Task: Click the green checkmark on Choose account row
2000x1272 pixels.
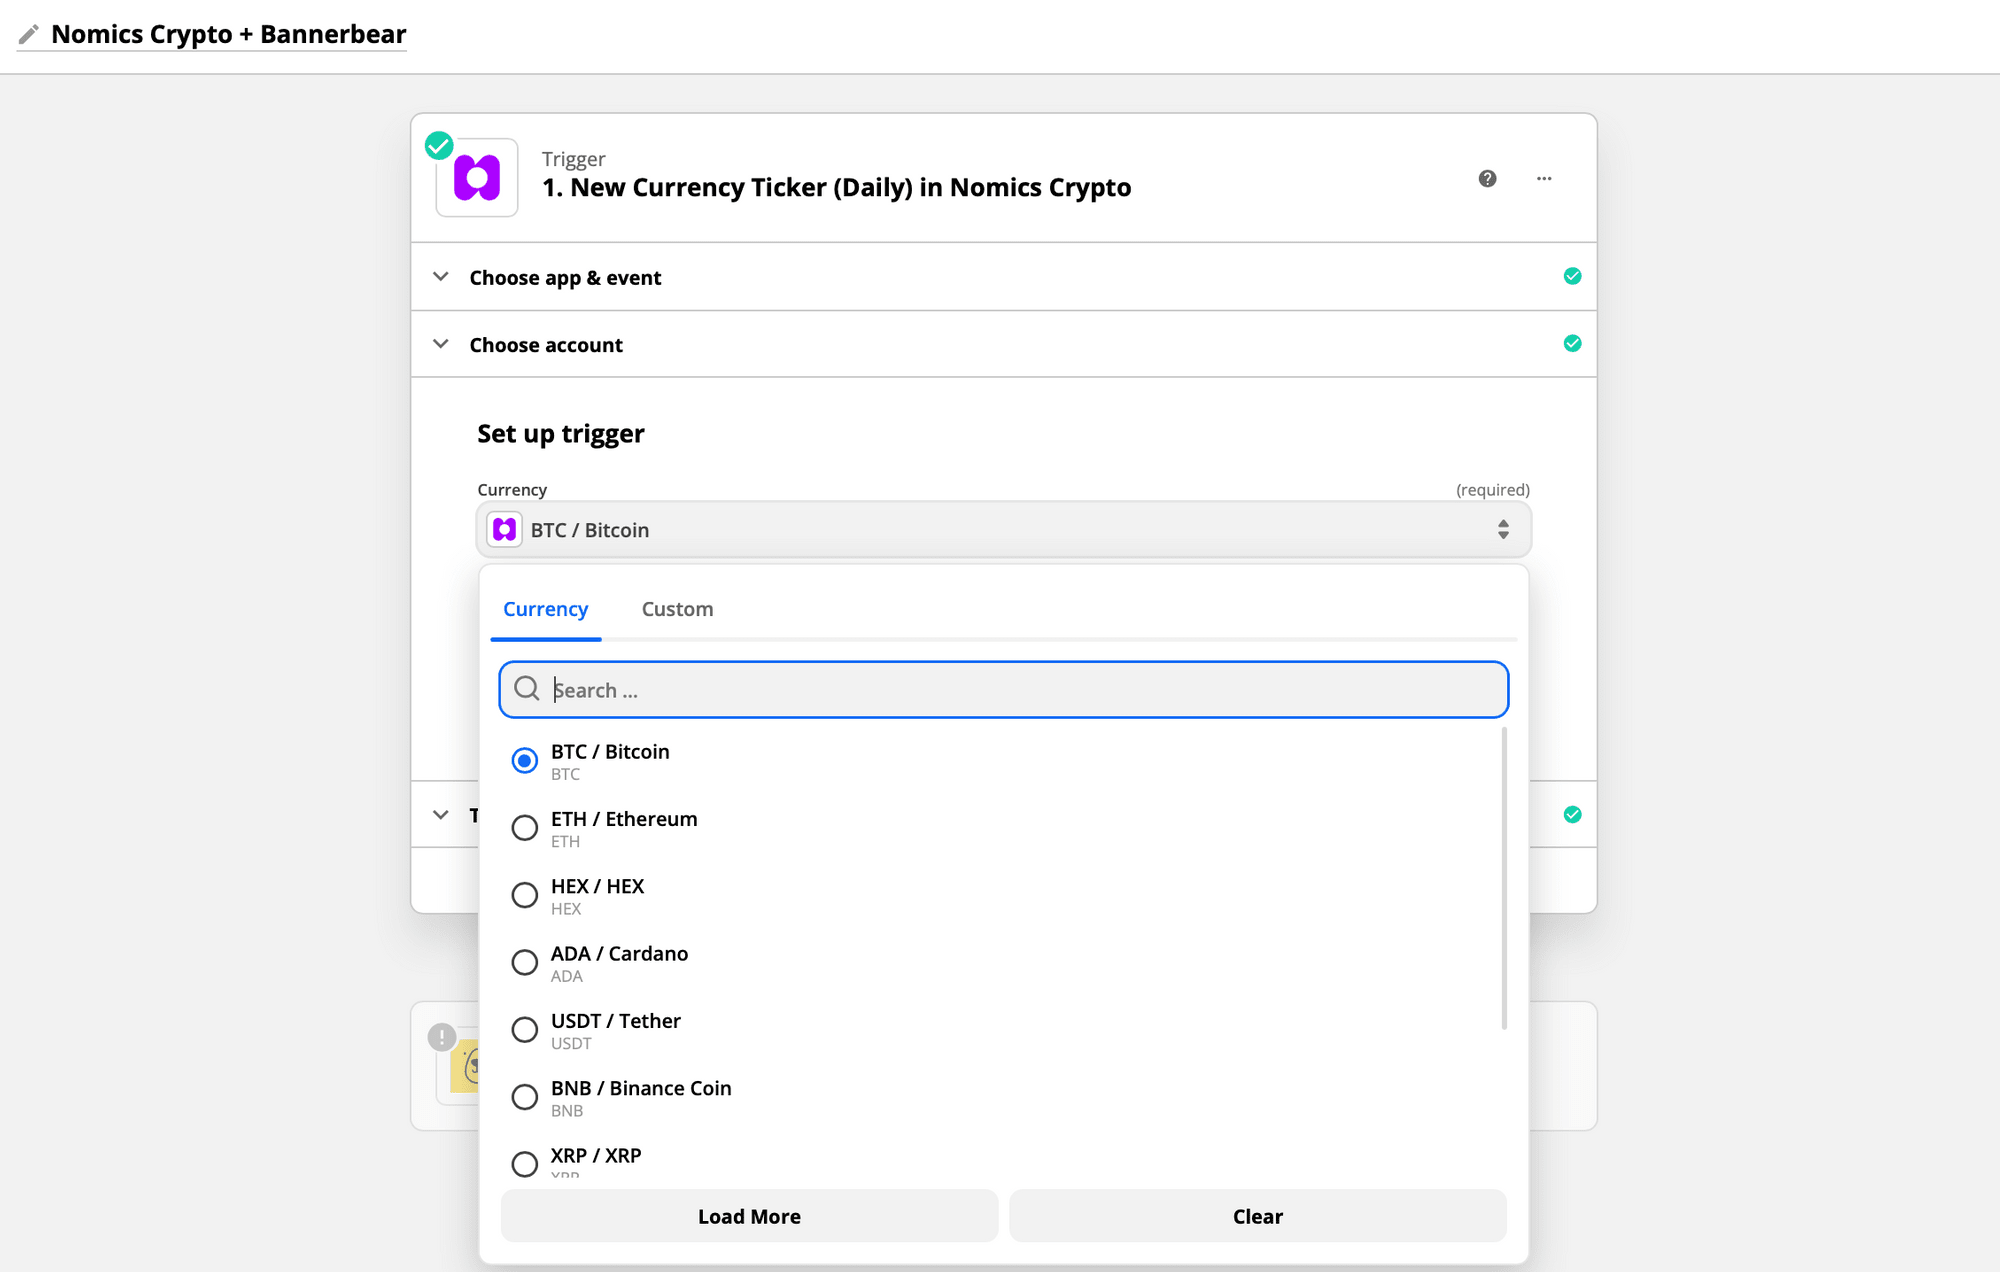Action: 1572,343
